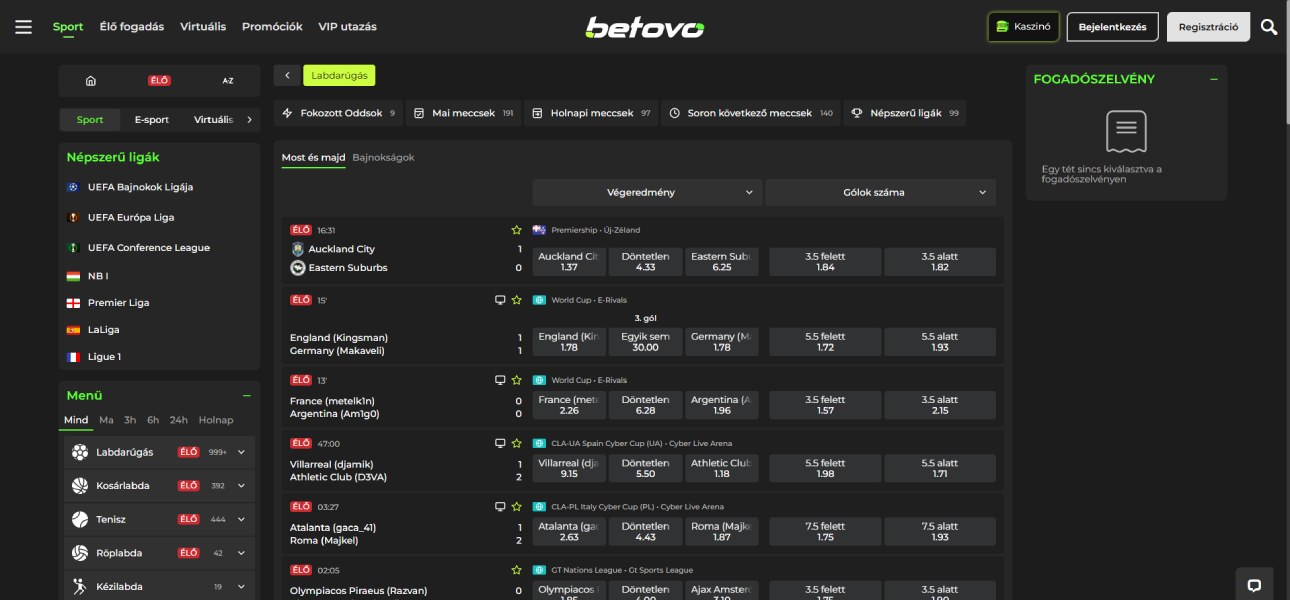1290x600 pixels.
Task: Click the search magnifier icon
Action: click(x=1269, y=27)
